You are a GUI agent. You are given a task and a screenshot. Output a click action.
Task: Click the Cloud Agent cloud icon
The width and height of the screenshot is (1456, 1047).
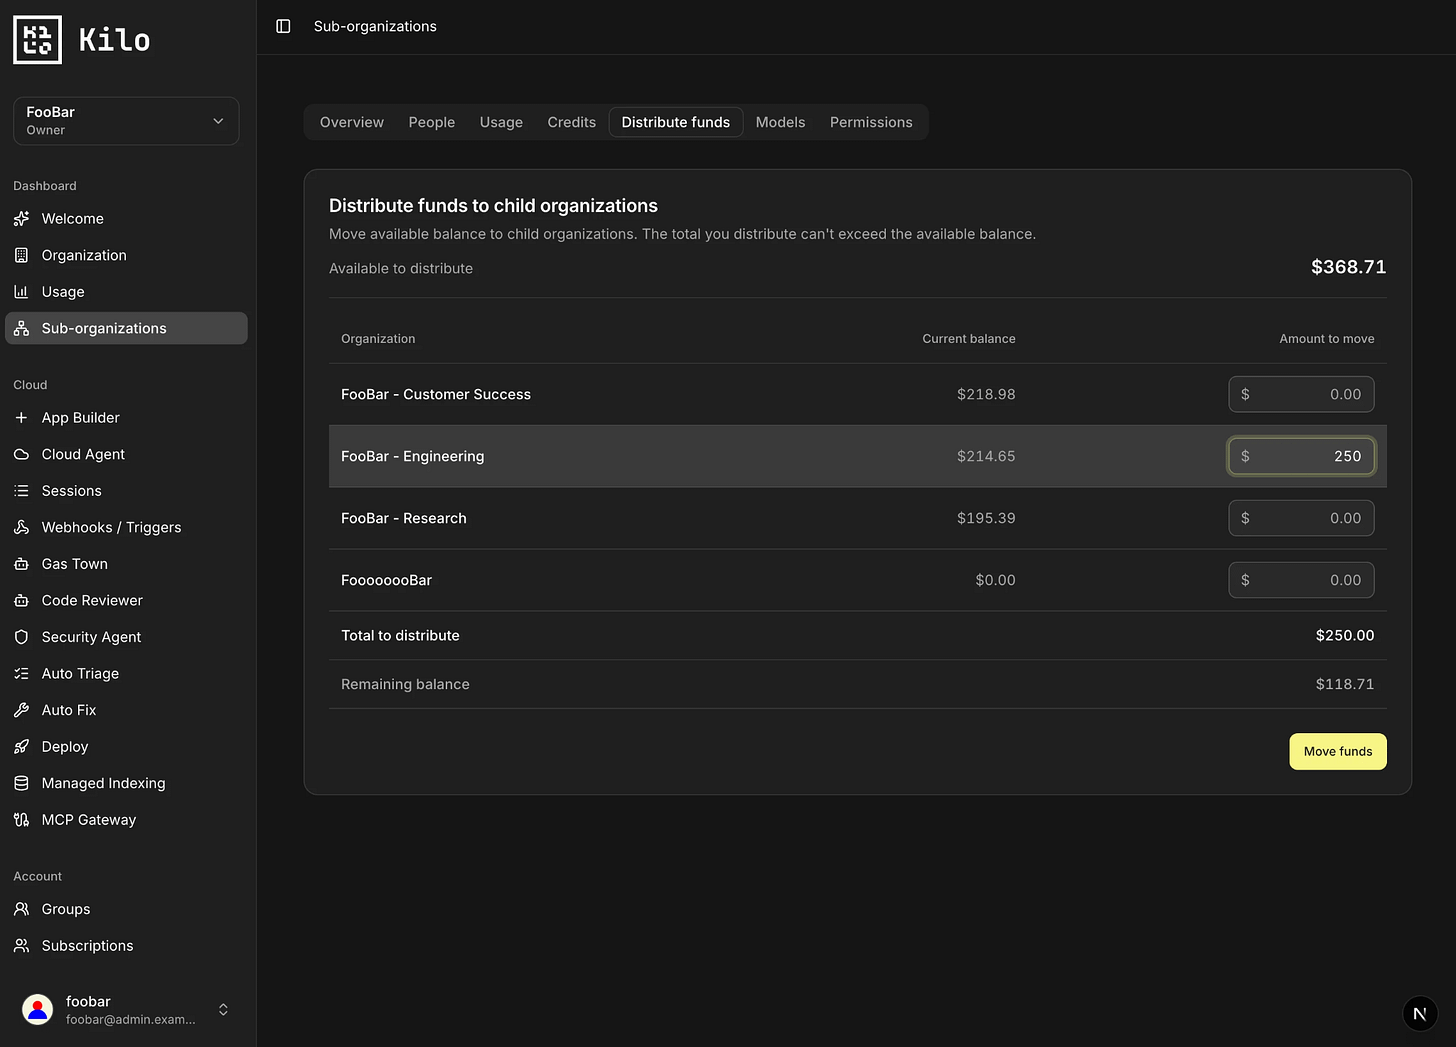(x=21, y=454)
